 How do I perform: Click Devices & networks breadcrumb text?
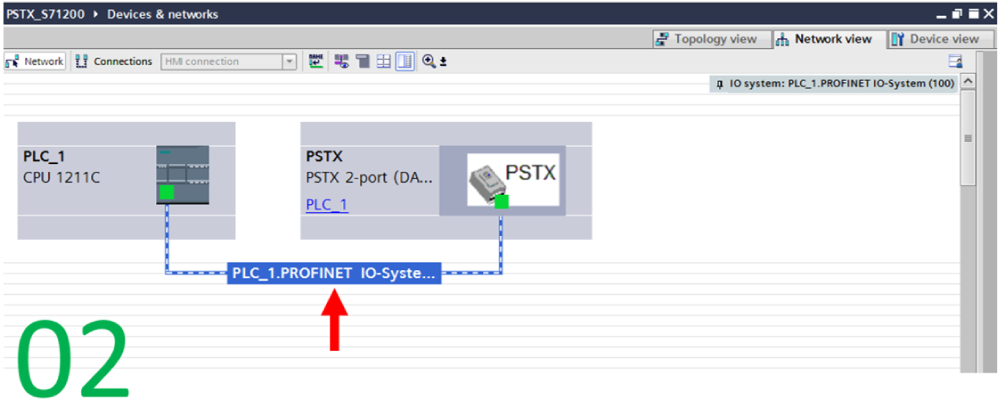coord(163,14)
